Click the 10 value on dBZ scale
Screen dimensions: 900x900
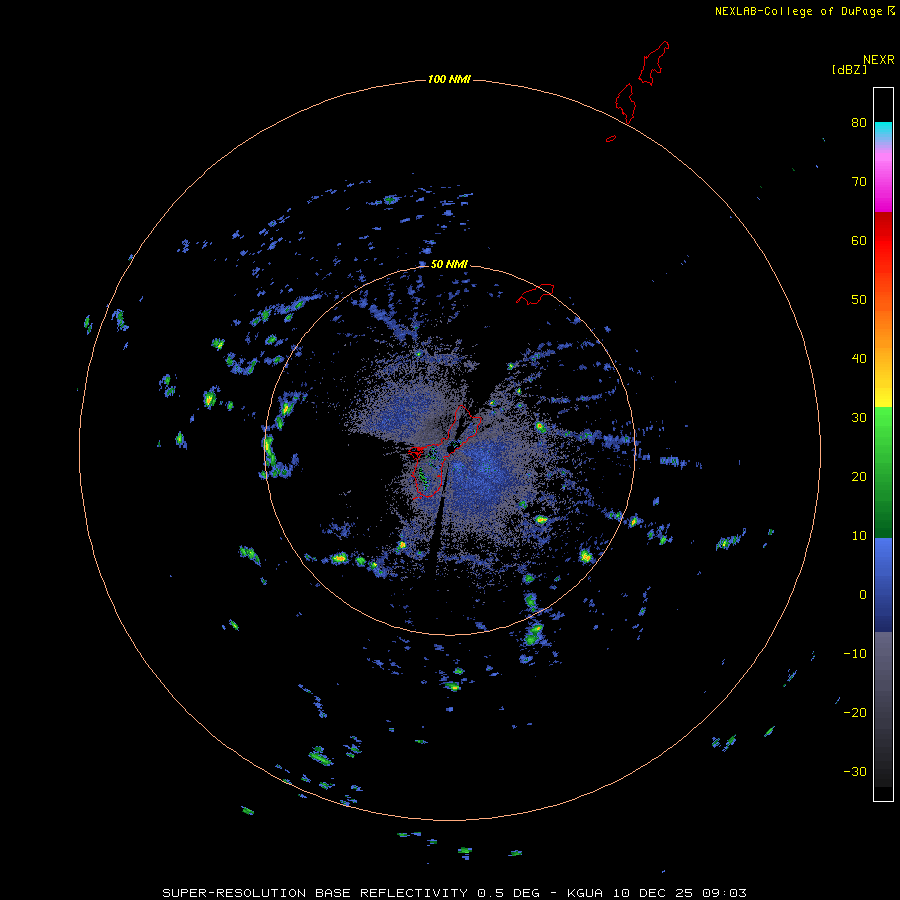(x=859, y=536)
